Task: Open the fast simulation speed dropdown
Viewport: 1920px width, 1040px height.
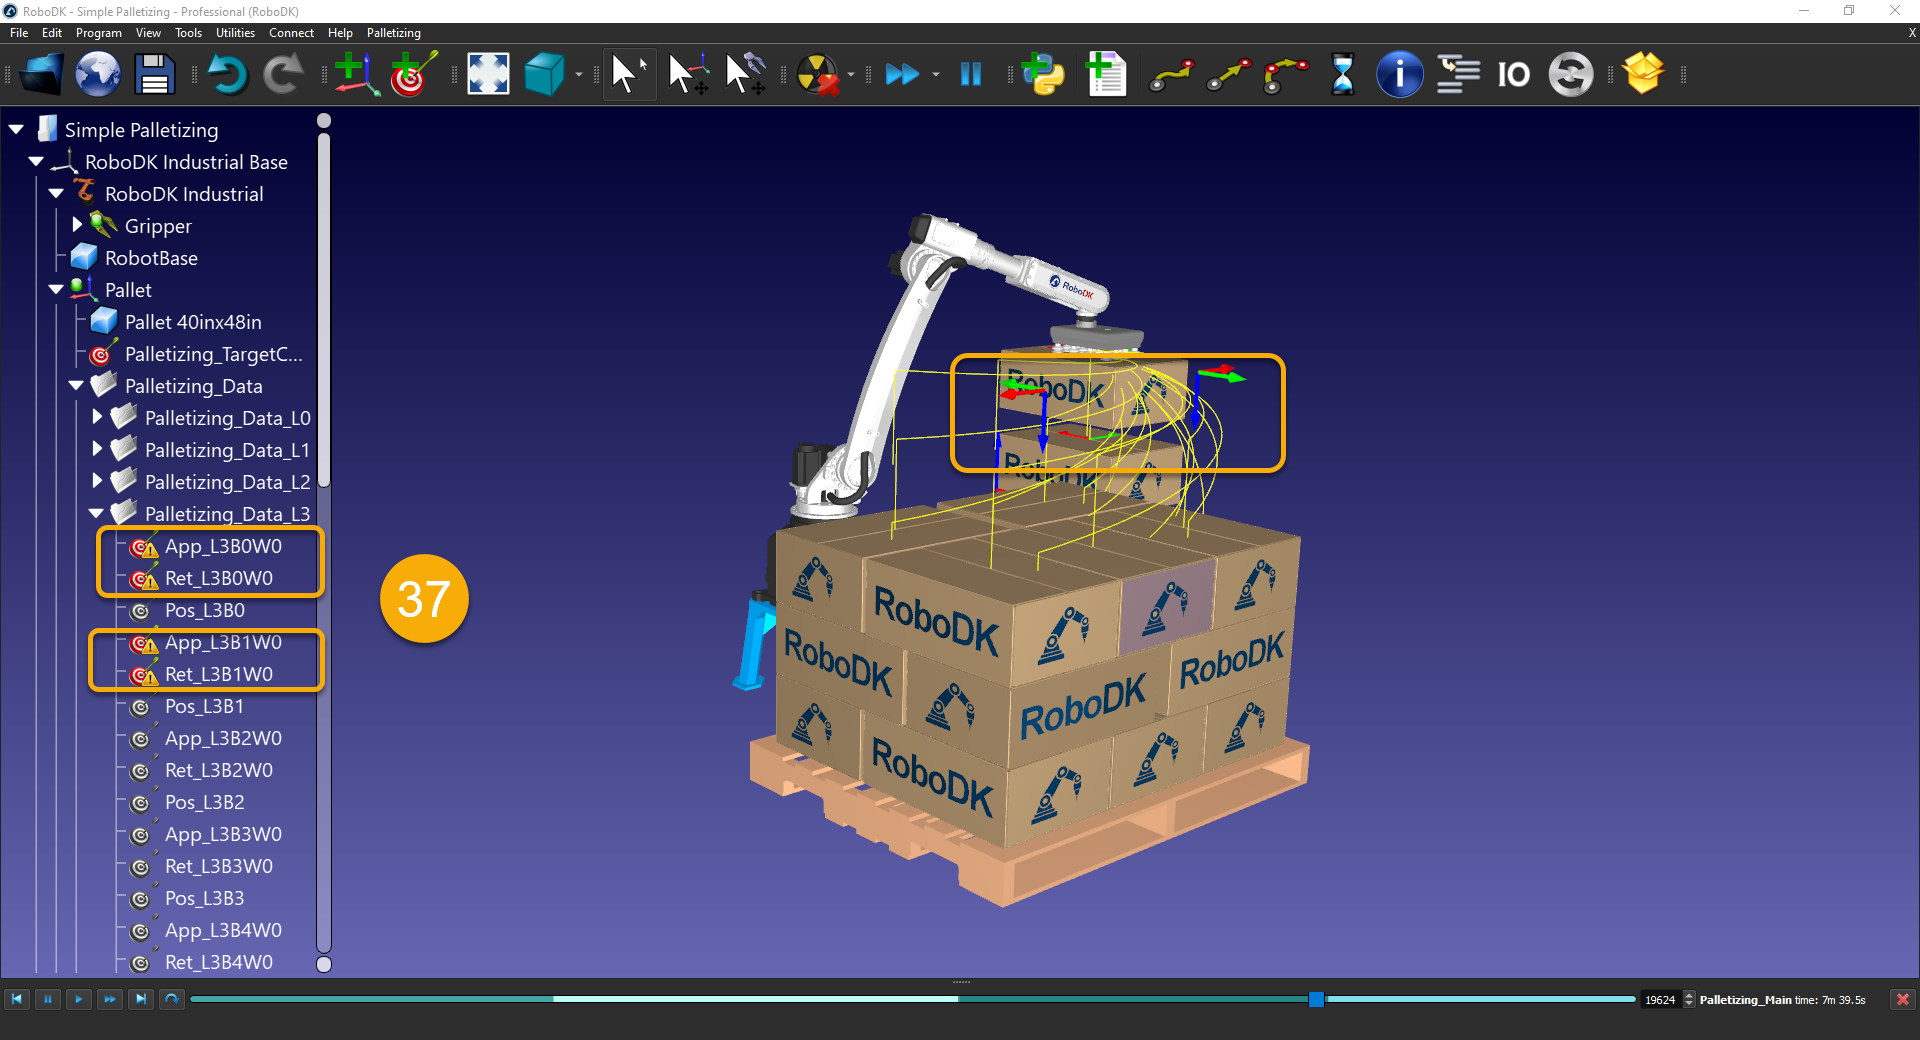Action: 935,74
